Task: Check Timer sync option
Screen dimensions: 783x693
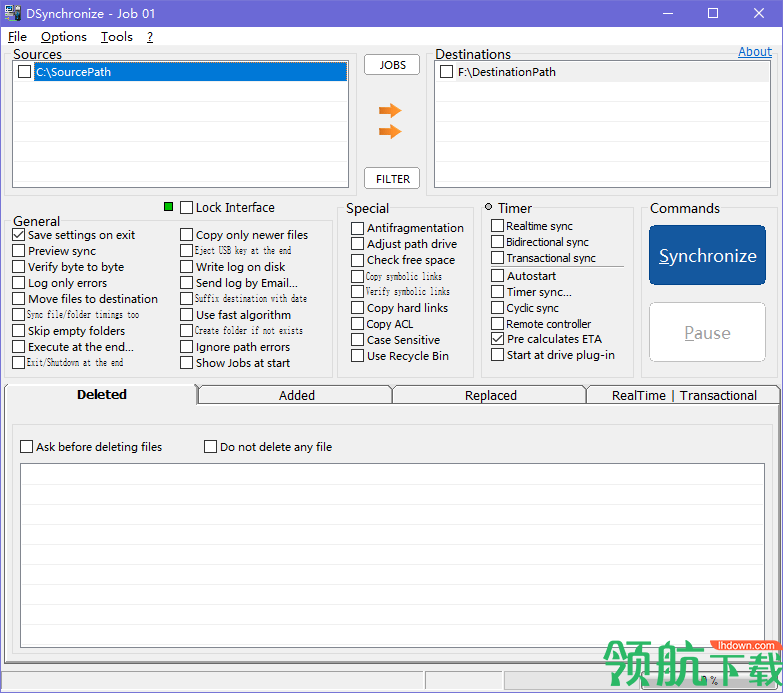Action: pos(497,292)
